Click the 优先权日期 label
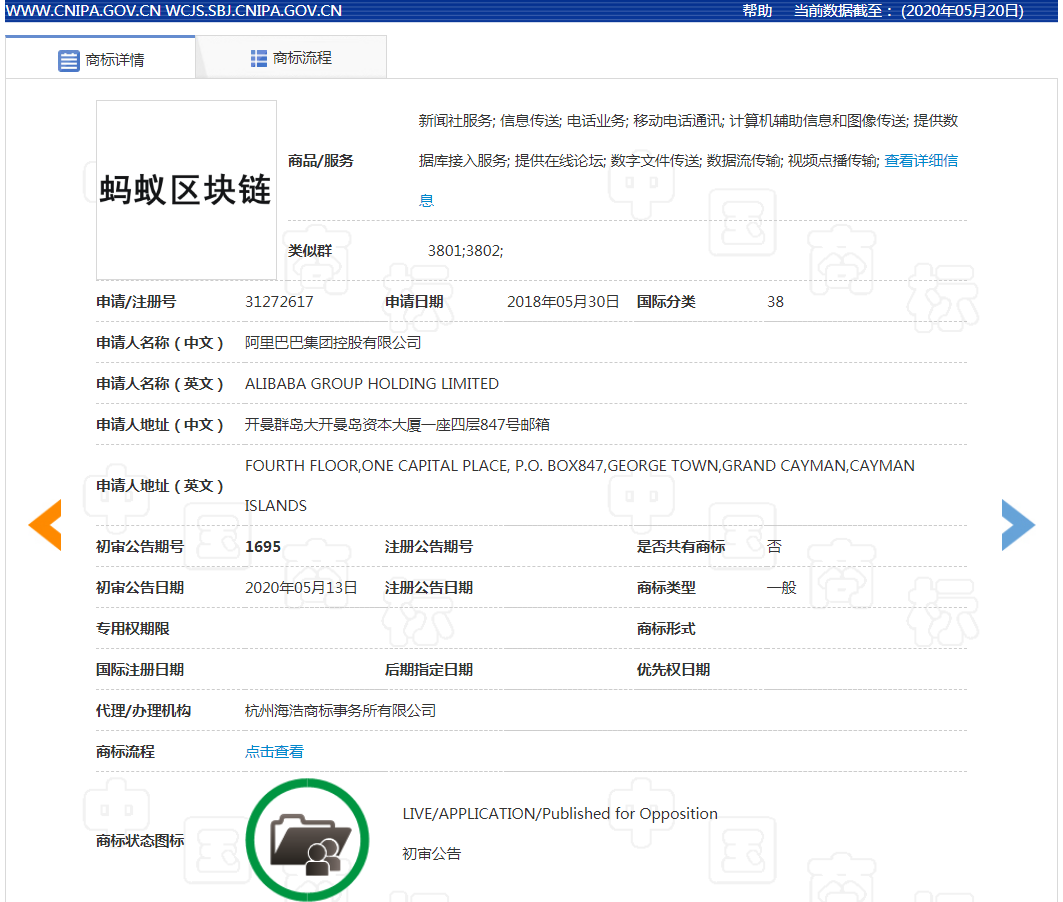 tap(673, 670)
